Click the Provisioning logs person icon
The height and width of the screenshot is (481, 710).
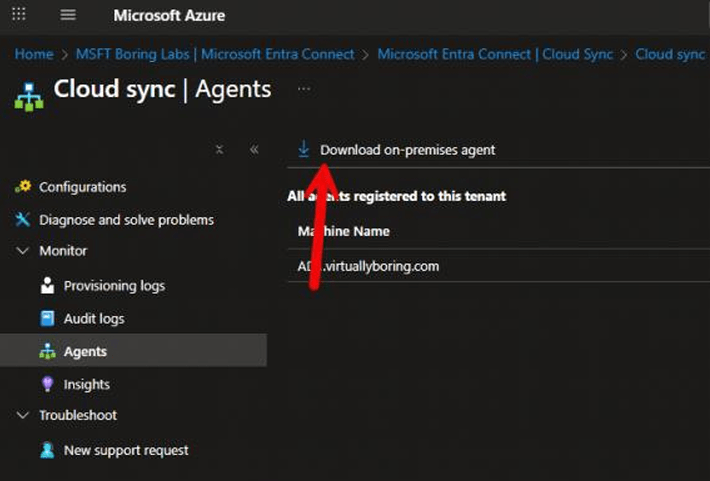point(47,286)
